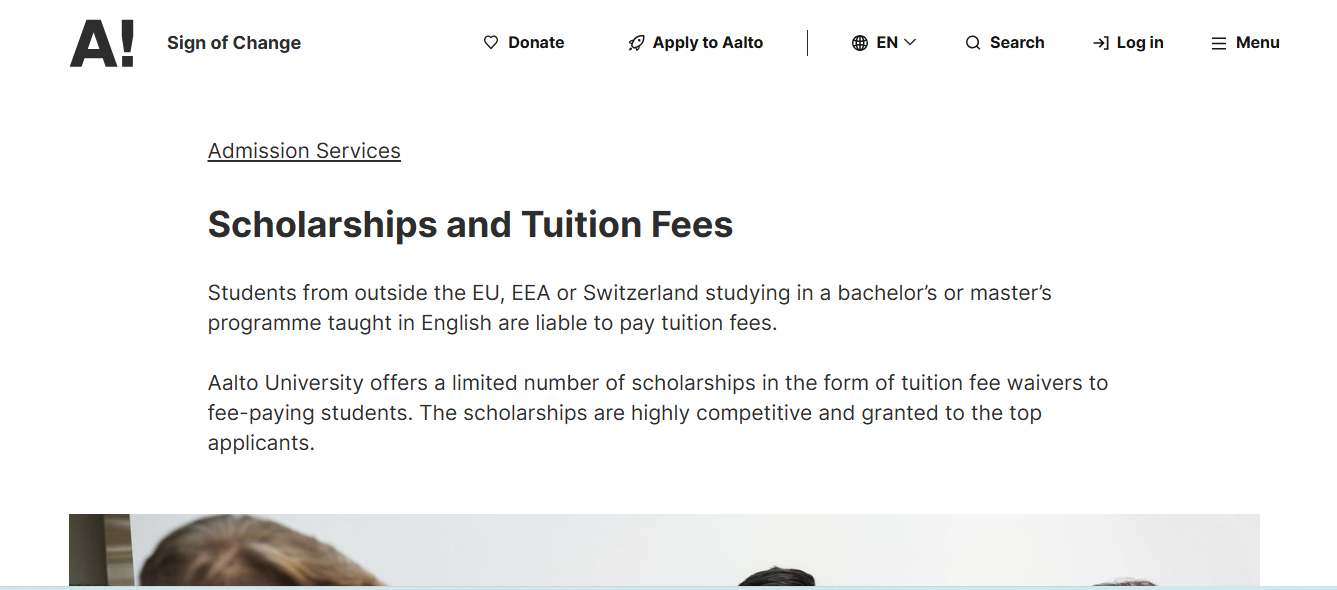1337x590 pixels.
Task: Click the A! Aalto University logo
Action: (x=99, y=42)
